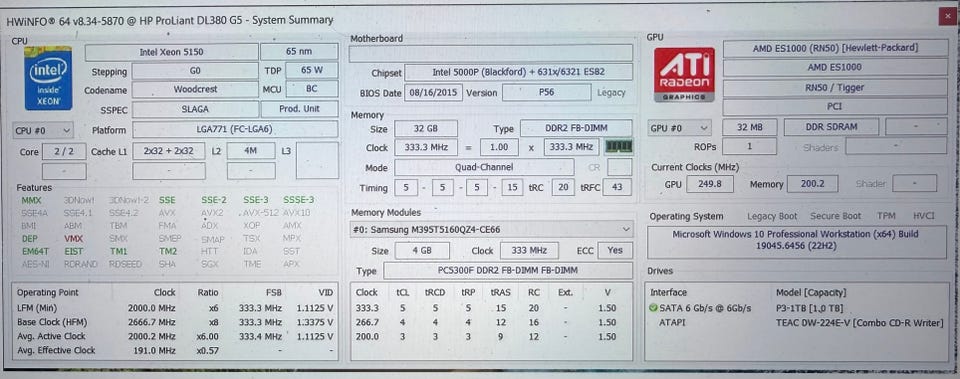Expand the Samsung M395T5160QZ4-CE66 module dropdown
This screenshot has height=379, width=960.
492,230
